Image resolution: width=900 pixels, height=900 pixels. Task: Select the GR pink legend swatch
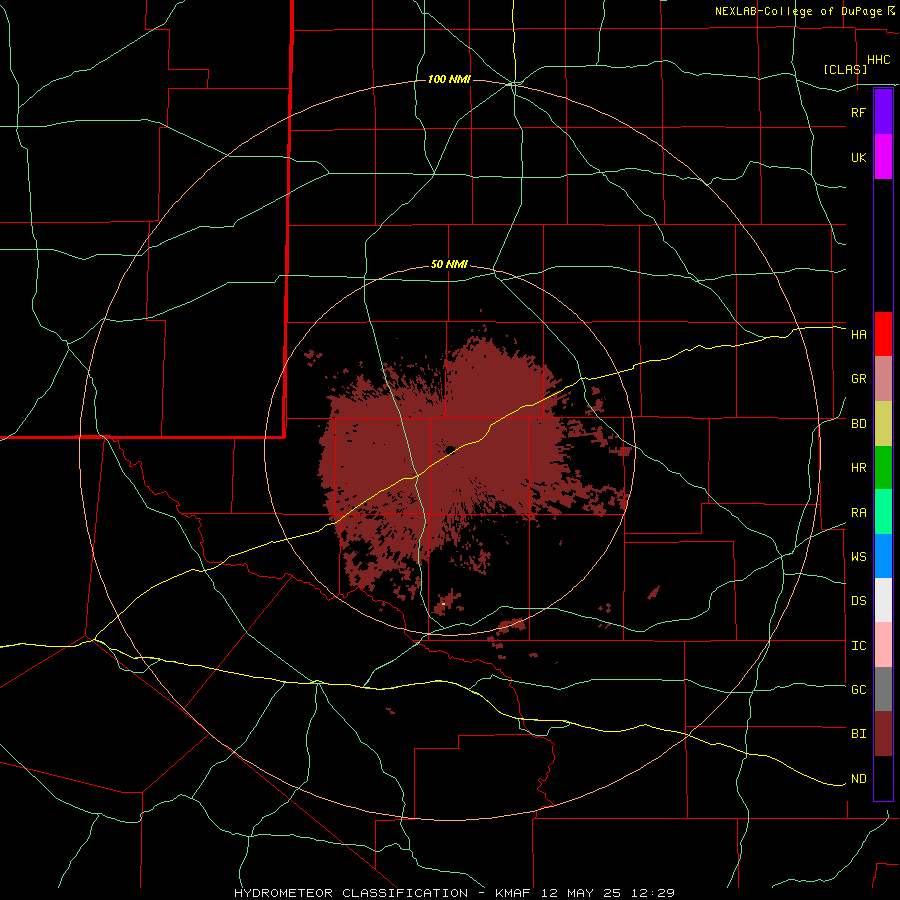point(883,379)
